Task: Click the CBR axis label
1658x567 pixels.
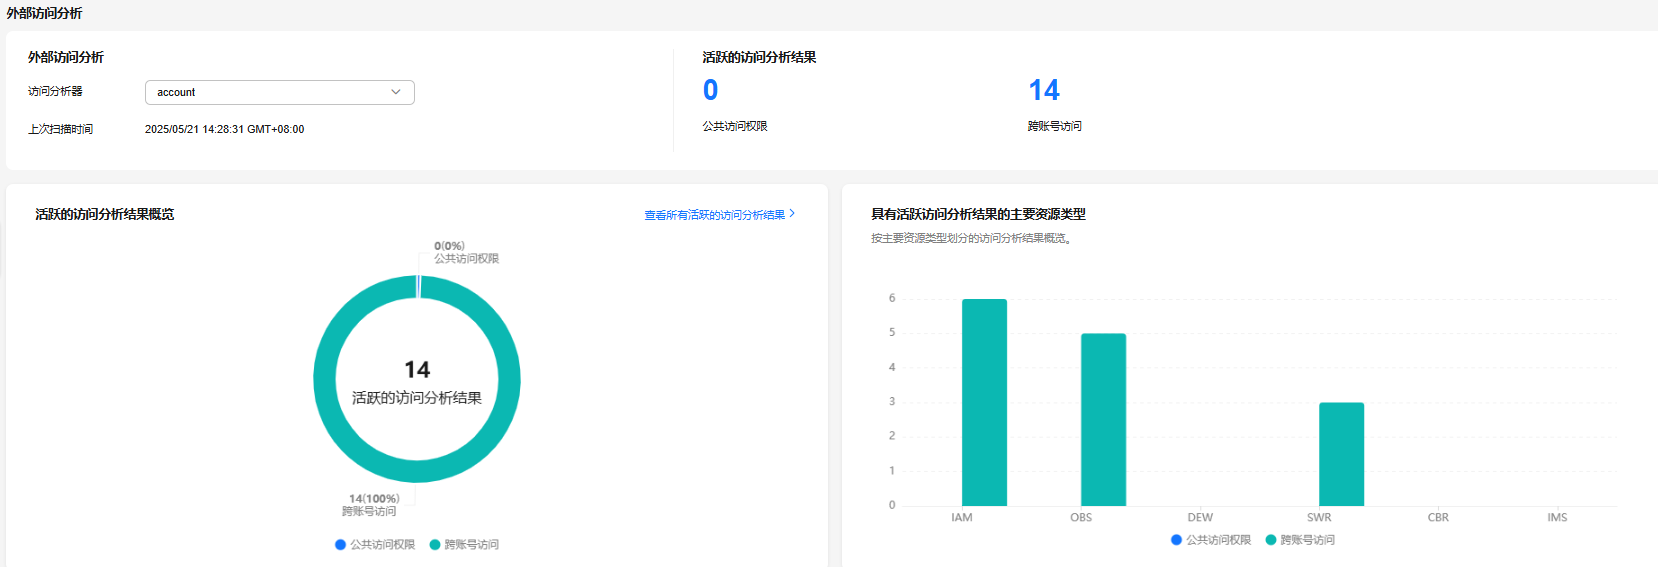Action: [1438, 518]
